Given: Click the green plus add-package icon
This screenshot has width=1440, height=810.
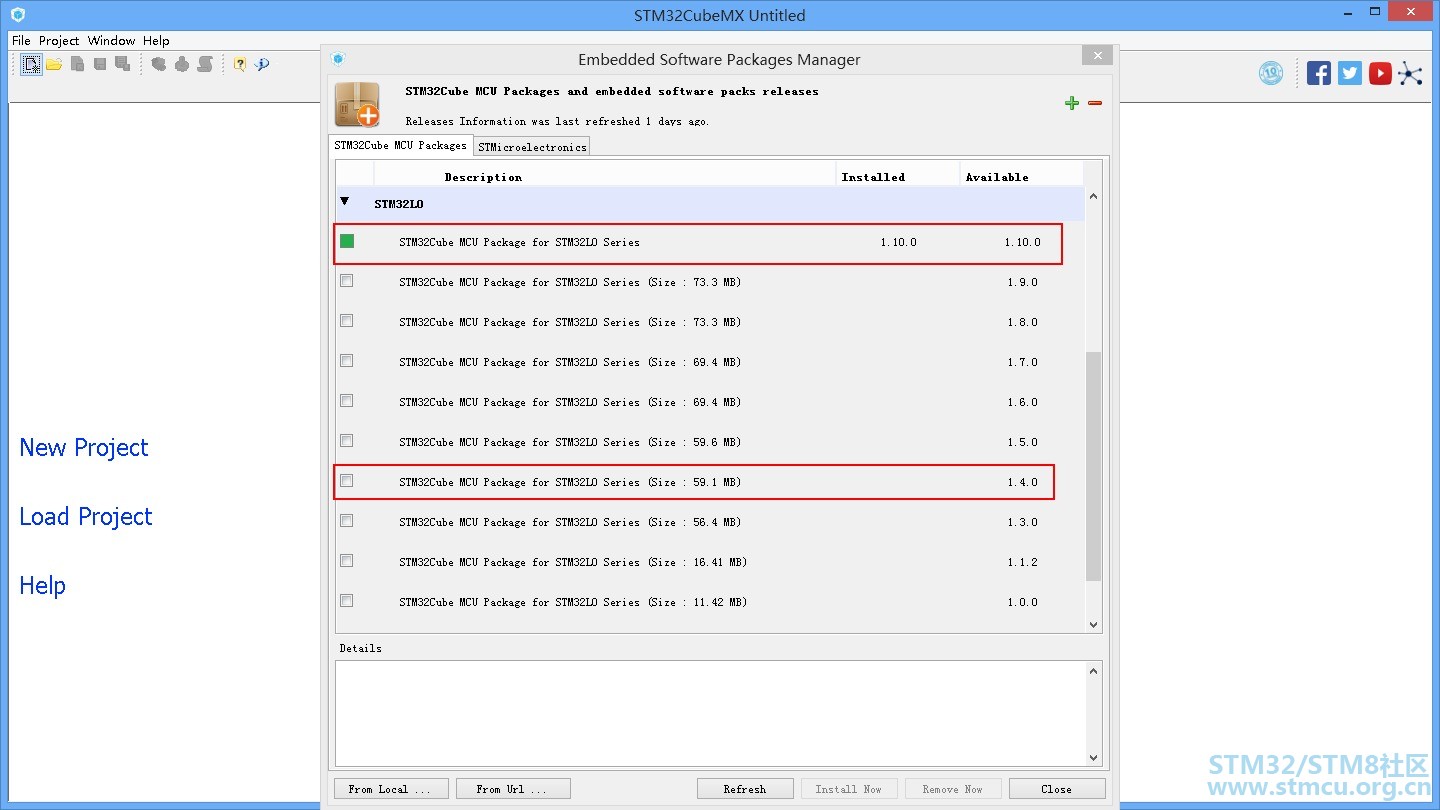Looking at the screenshot, I should click(1072, 103).
